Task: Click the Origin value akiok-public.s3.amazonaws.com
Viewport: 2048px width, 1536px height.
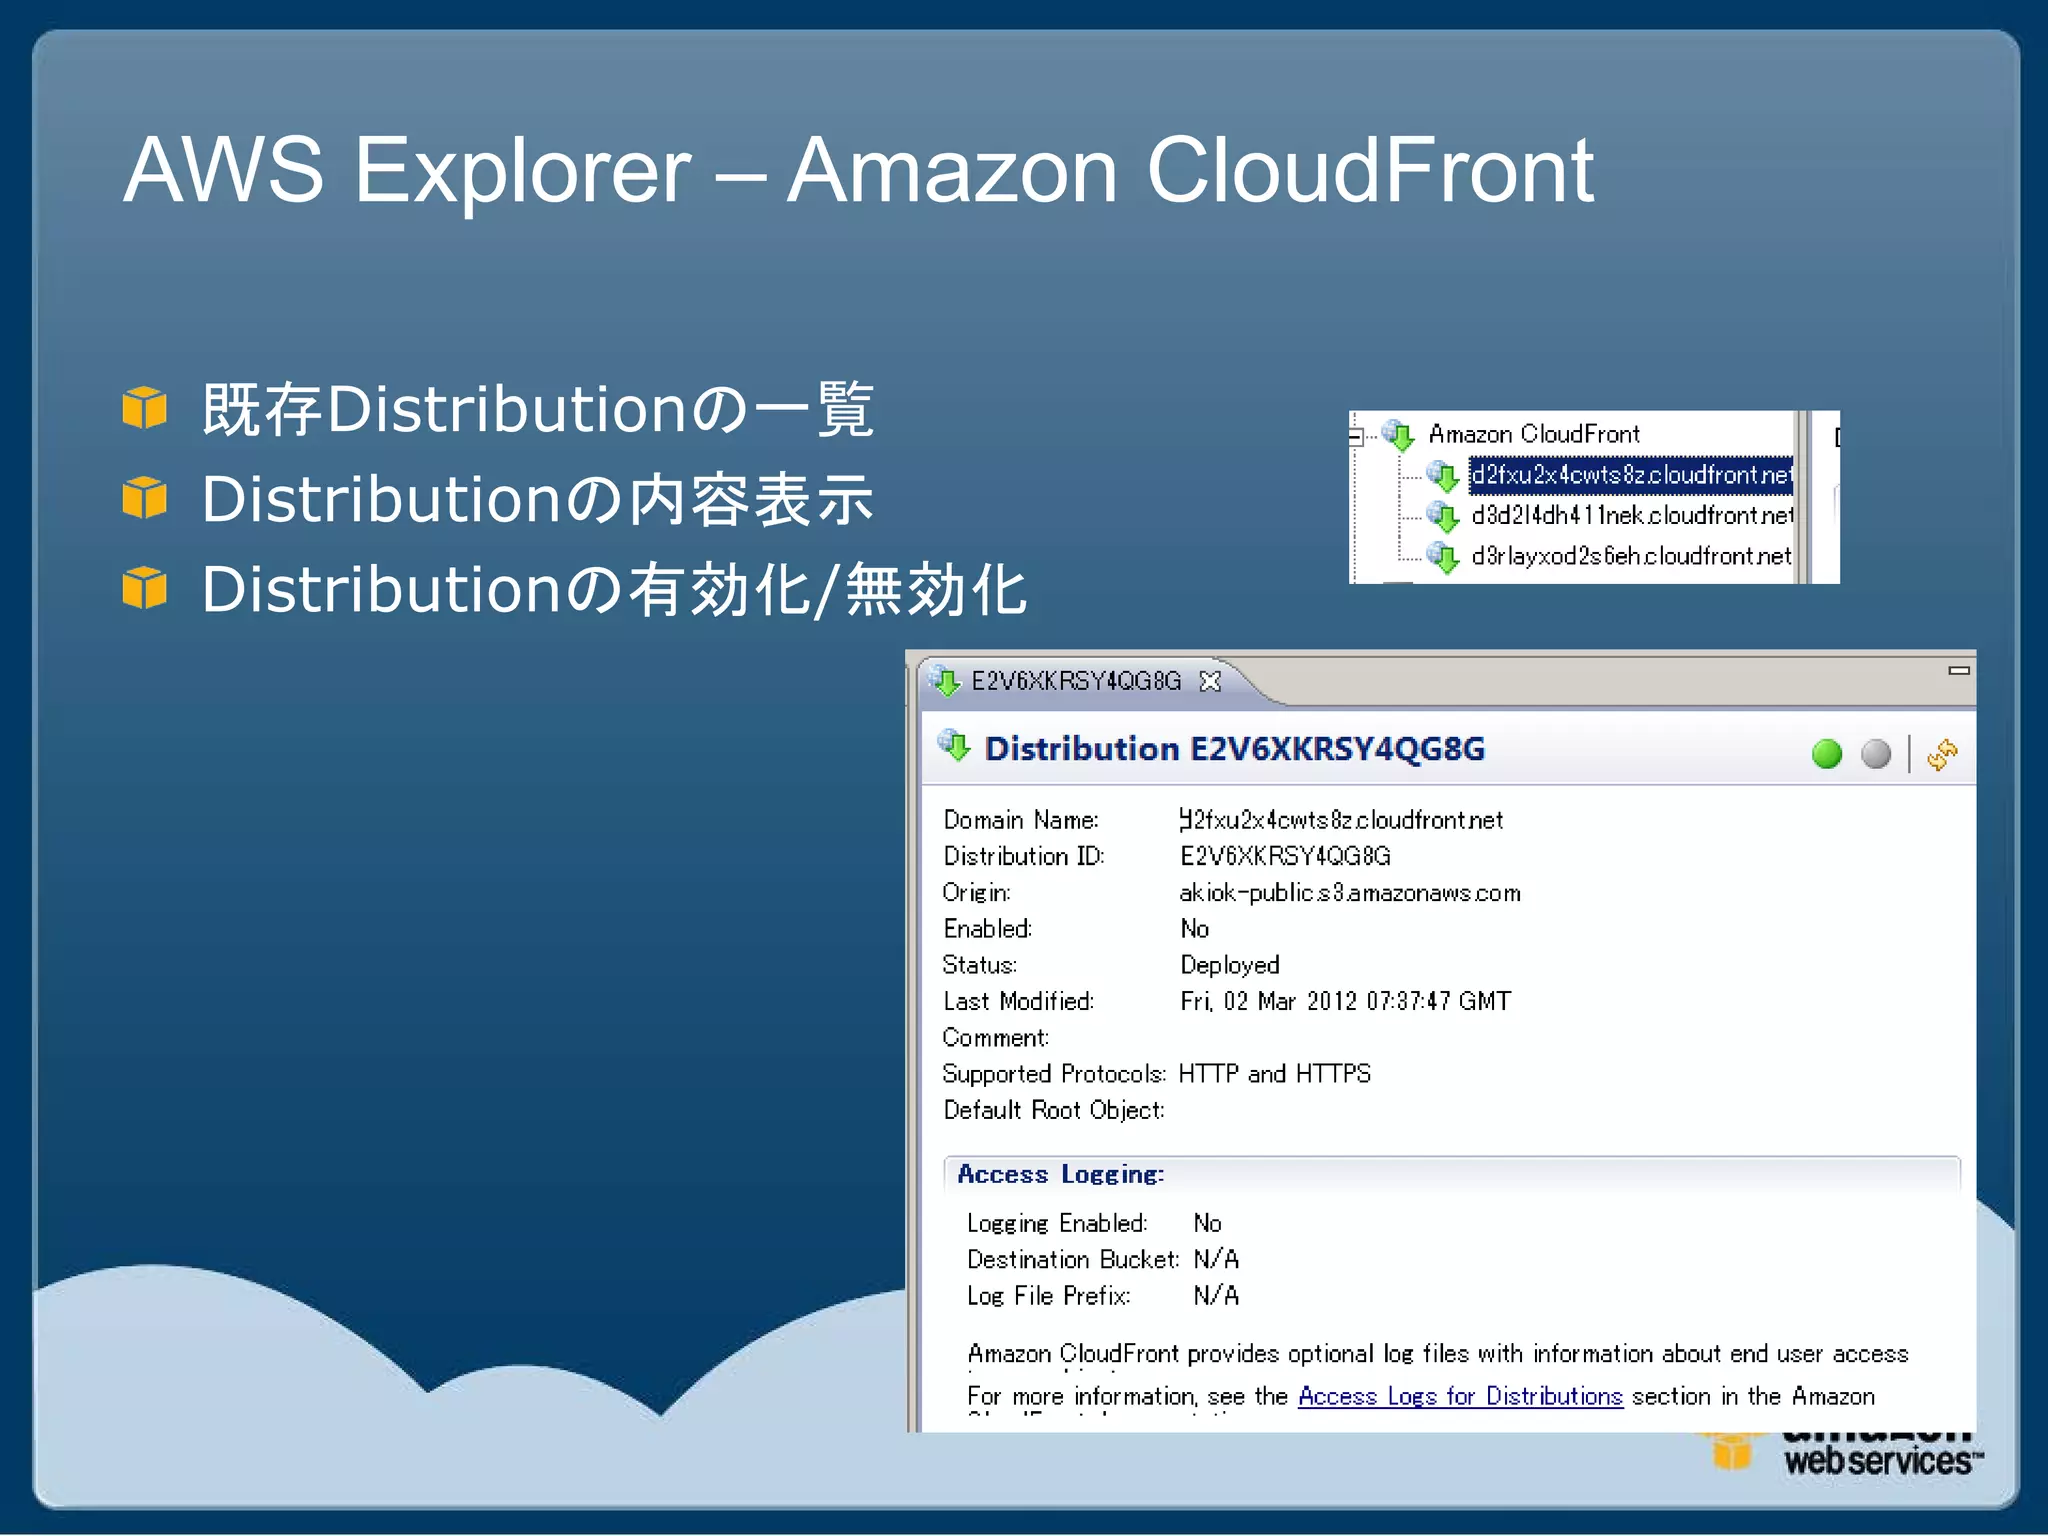Action: (1350, 893)
